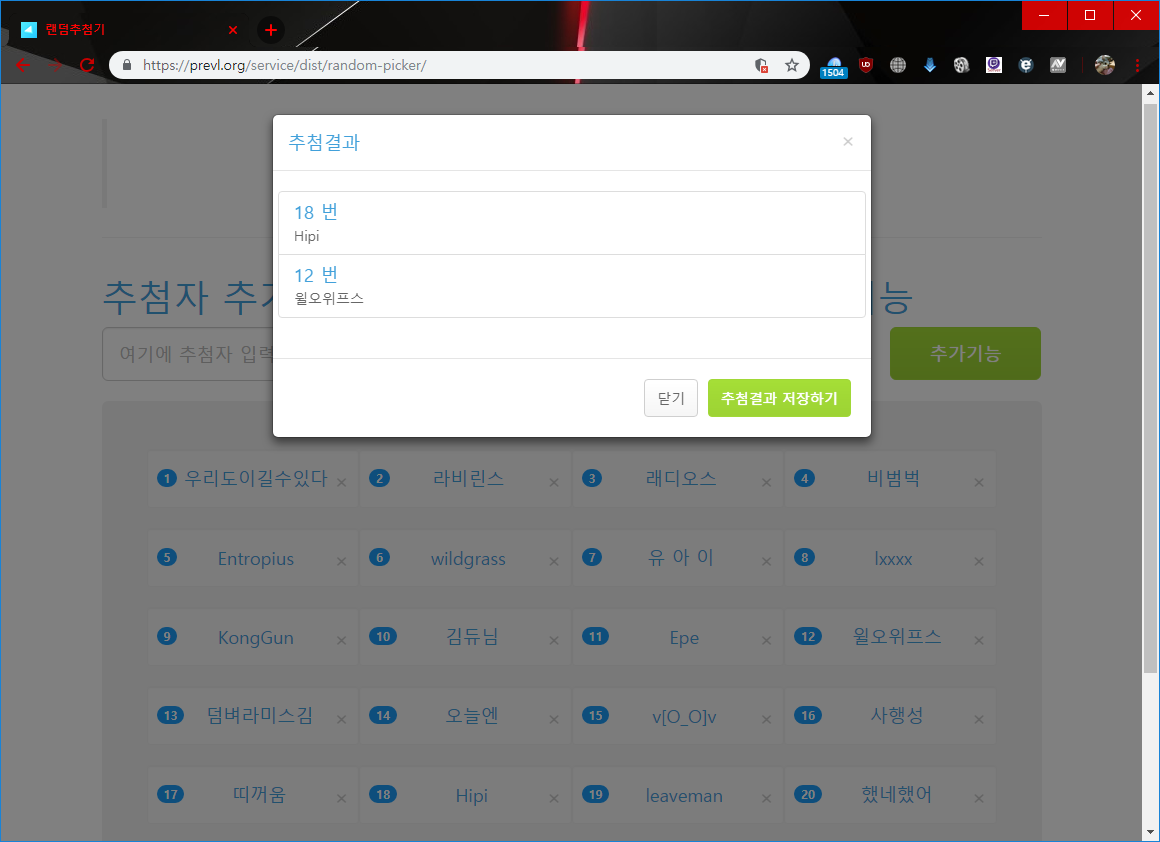Screen dimensions: 1160x842
Task: Click the globe extension icon
Action: point(898,65)
